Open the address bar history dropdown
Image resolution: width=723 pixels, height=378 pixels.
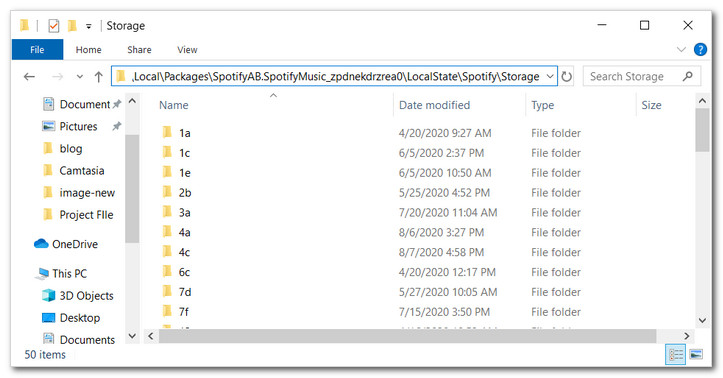[550, 77]
